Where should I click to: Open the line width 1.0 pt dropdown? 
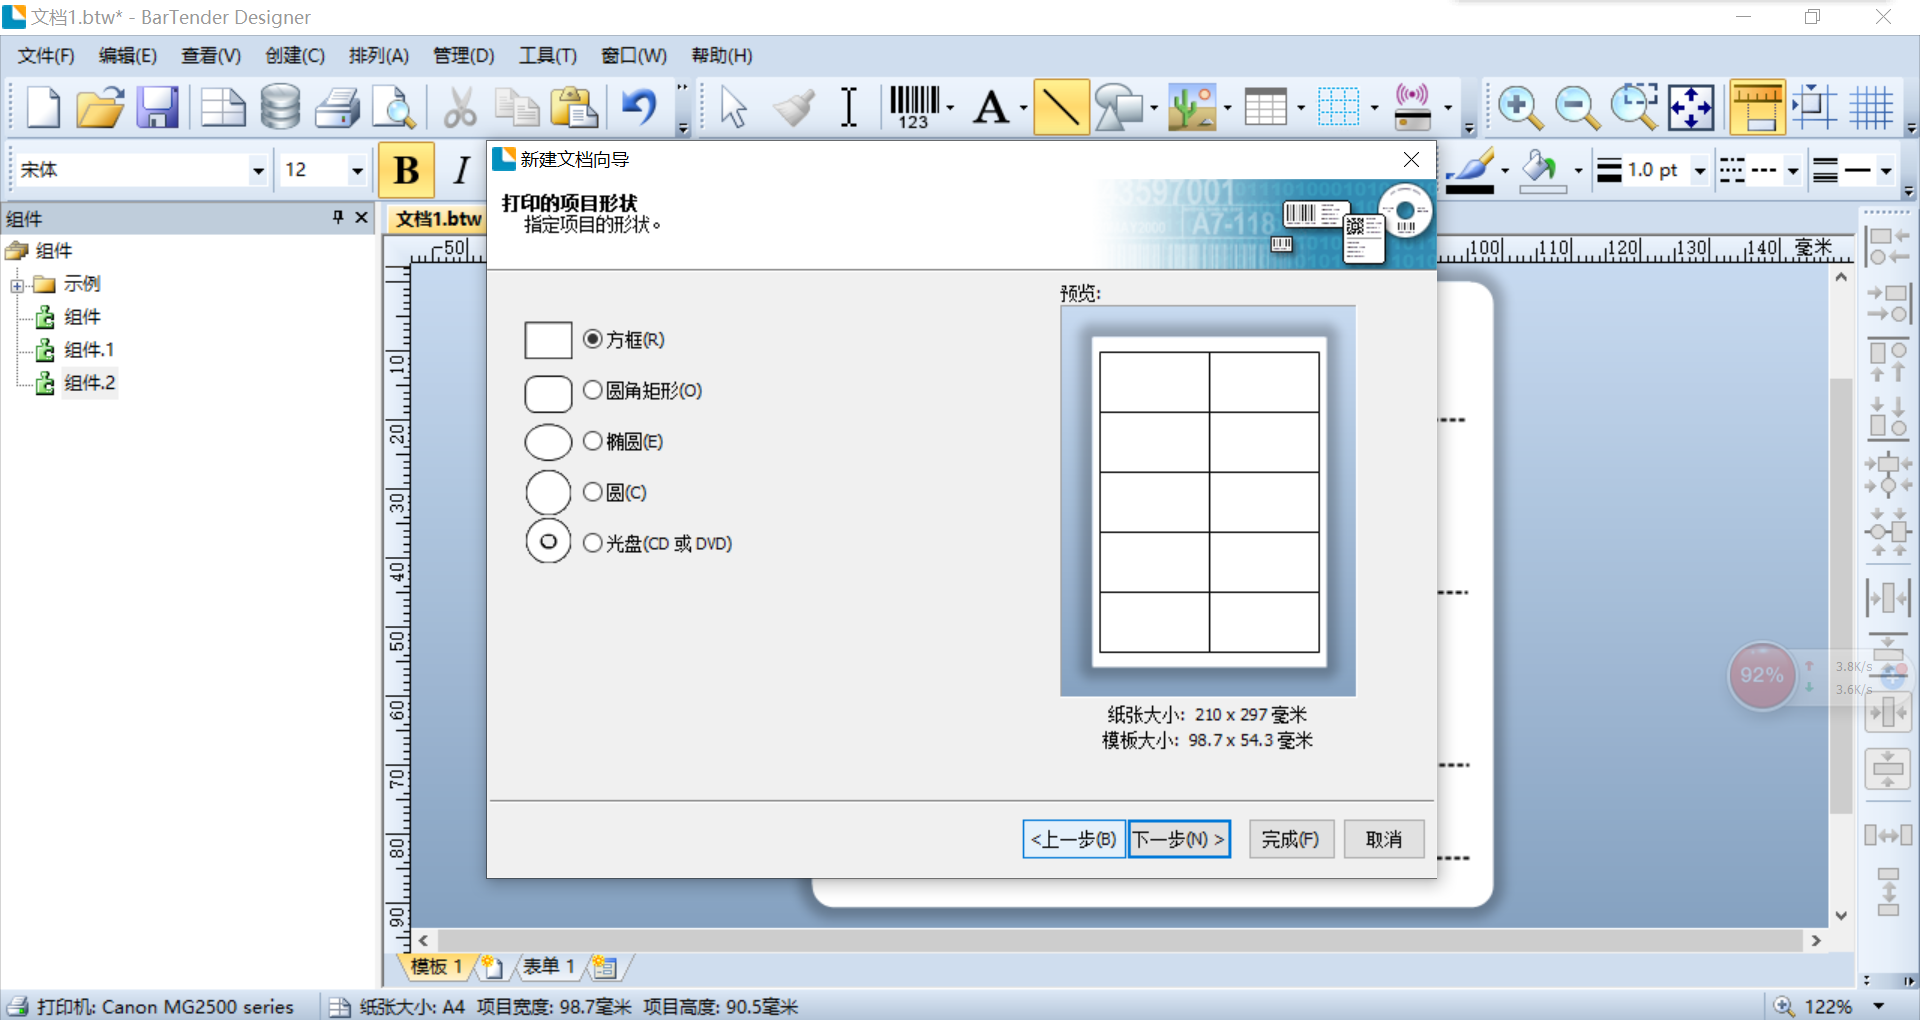click(x=1700, y=171)
